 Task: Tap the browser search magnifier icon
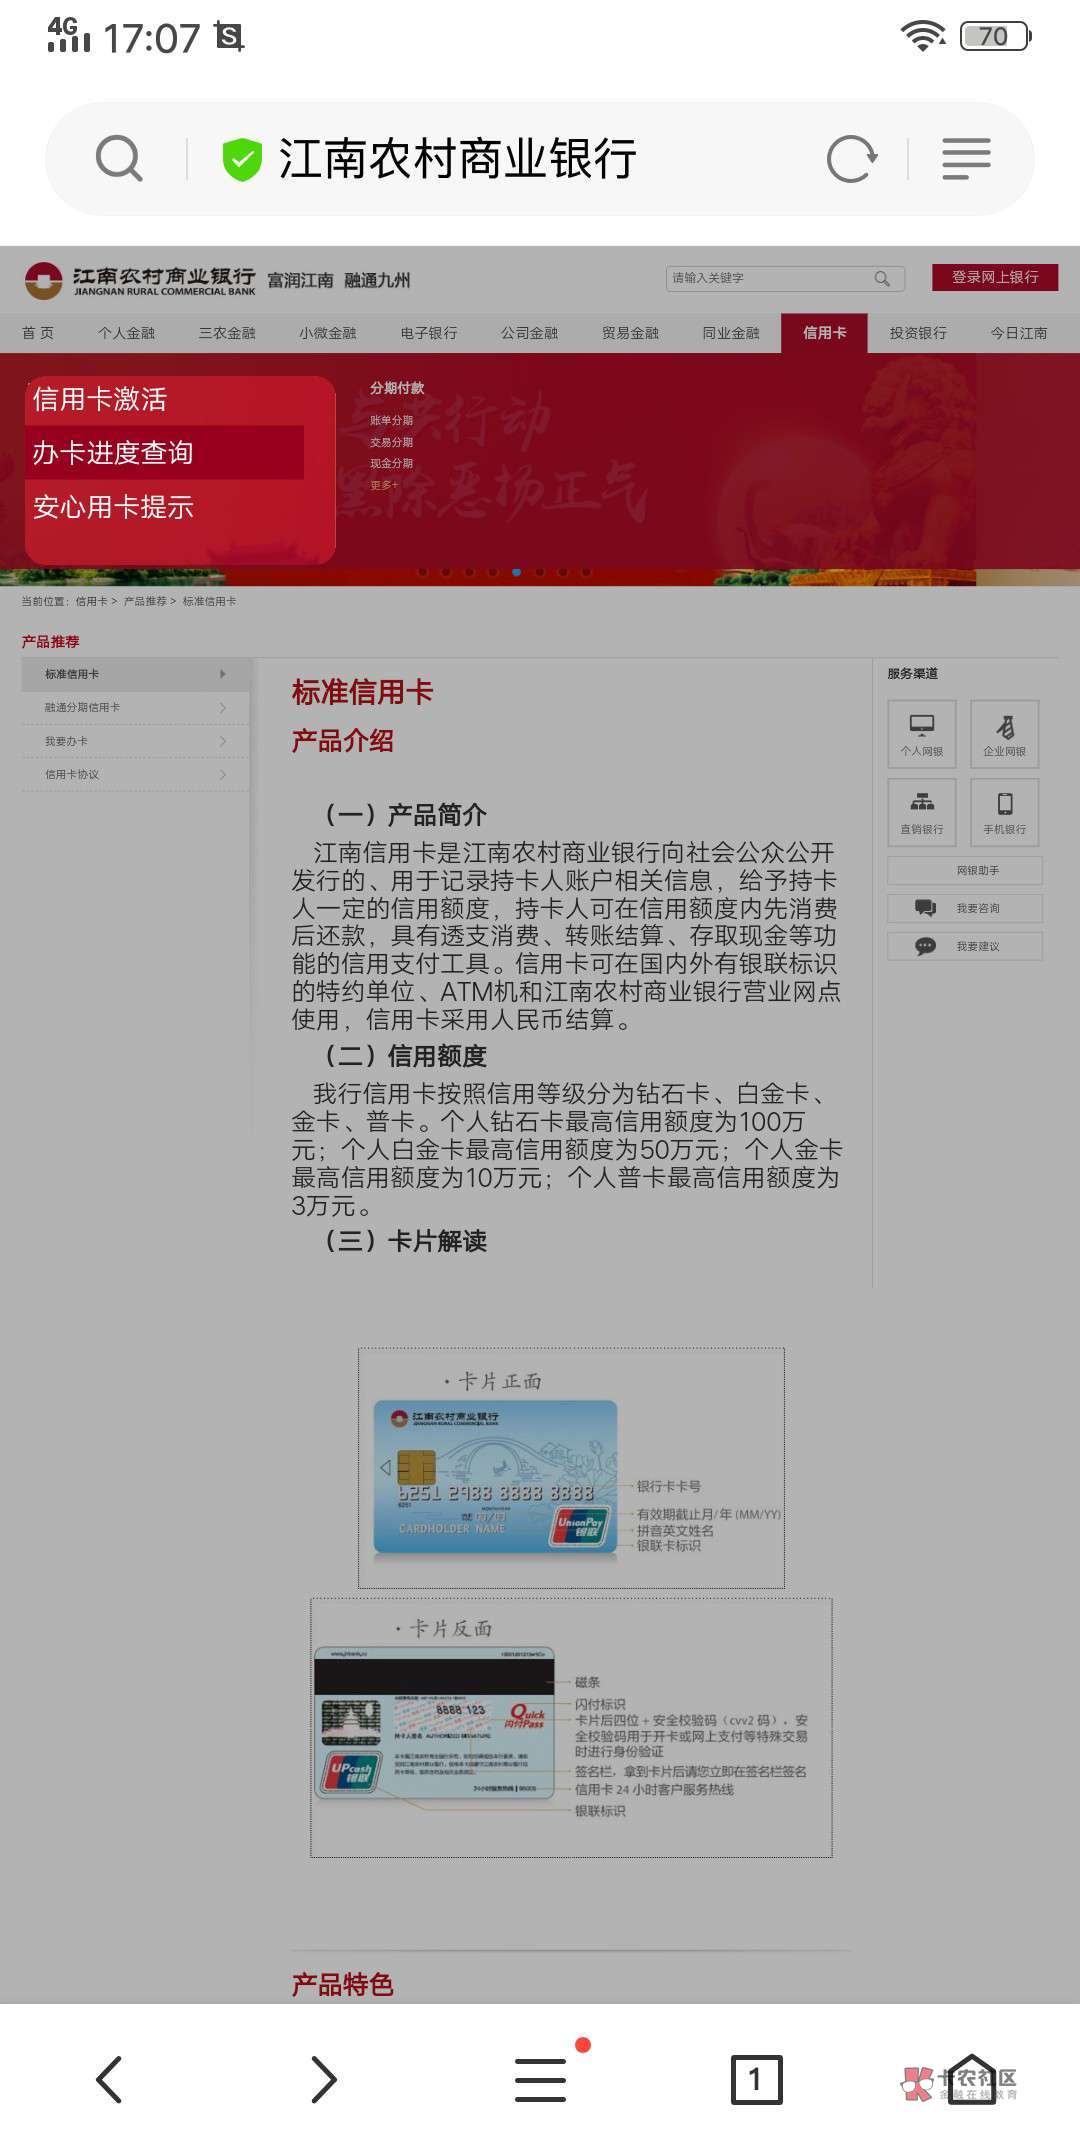[x=119, y=158]
